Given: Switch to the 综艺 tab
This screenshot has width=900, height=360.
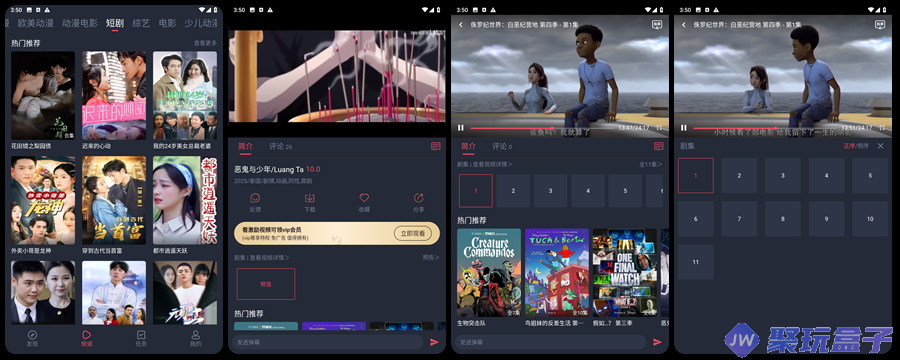Looking at the screenshot, I should 141,24.
